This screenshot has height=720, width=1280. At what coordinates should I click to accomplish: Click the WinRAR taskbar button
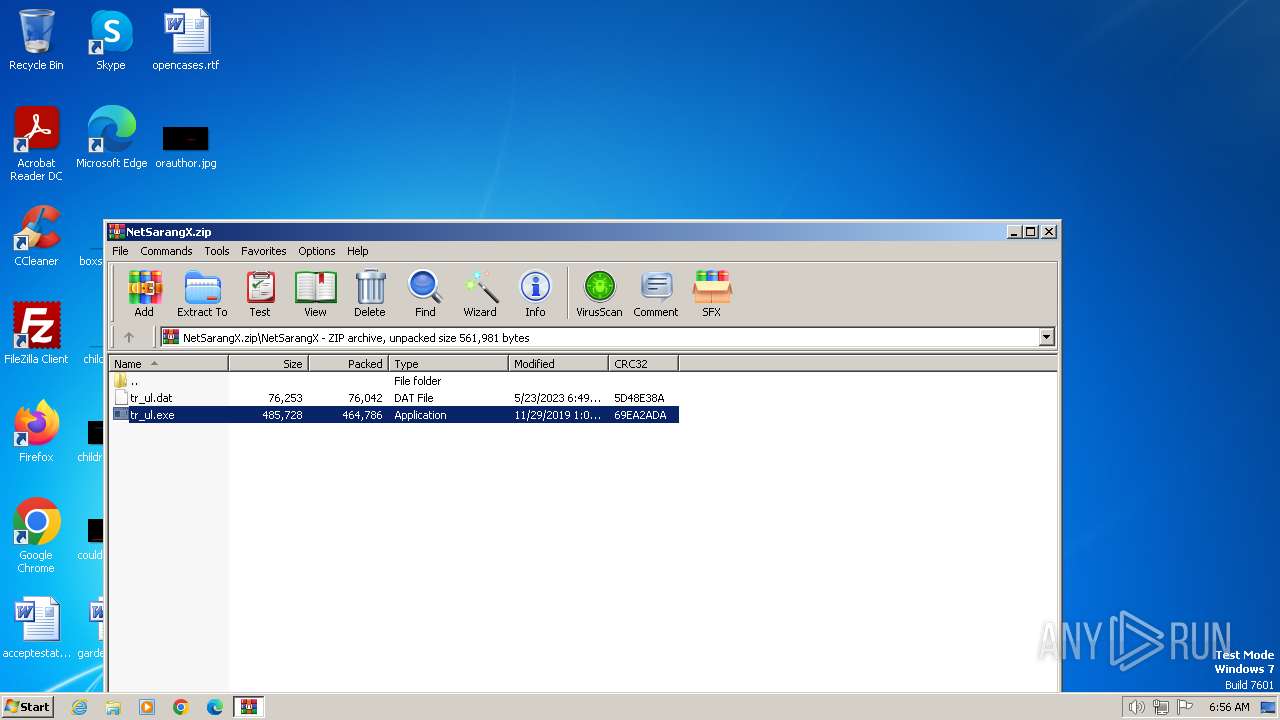pyautogui.click(x=249, y=707)
